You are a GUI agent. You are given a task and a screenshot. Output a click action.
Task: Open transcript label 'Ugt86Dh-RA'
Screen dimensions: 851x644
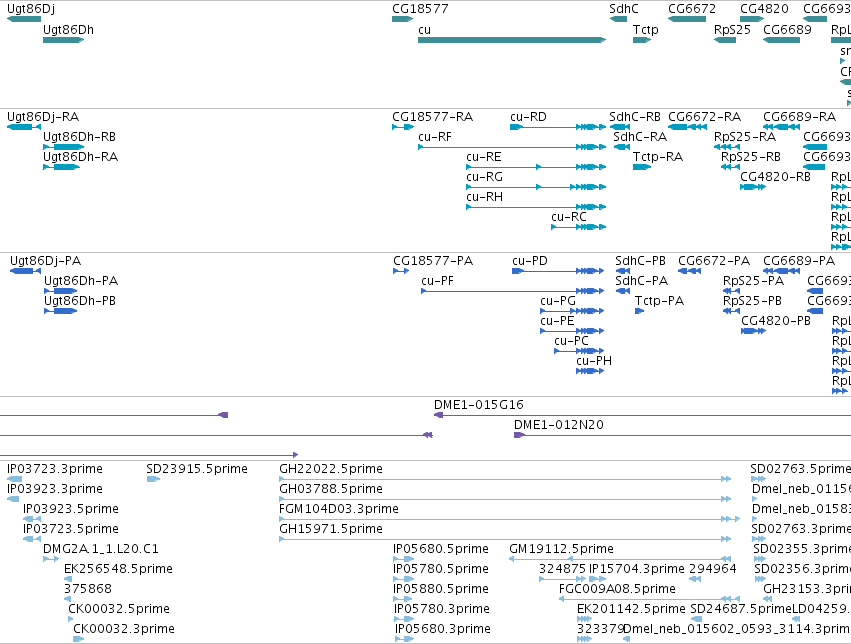[x=80, y=157]
